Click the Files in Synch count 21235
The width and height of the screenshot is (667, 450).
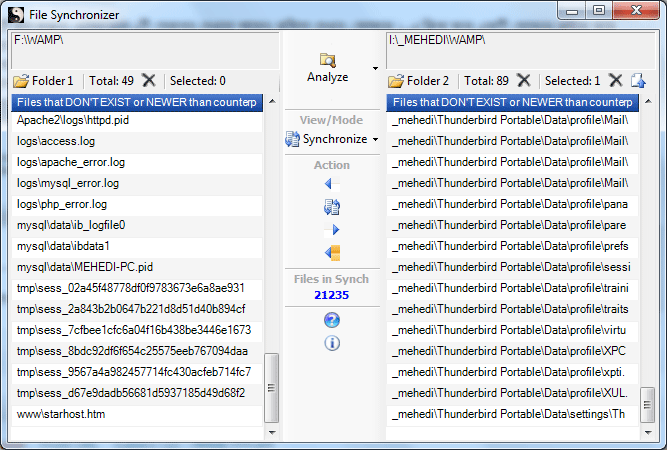click(331, 295)
